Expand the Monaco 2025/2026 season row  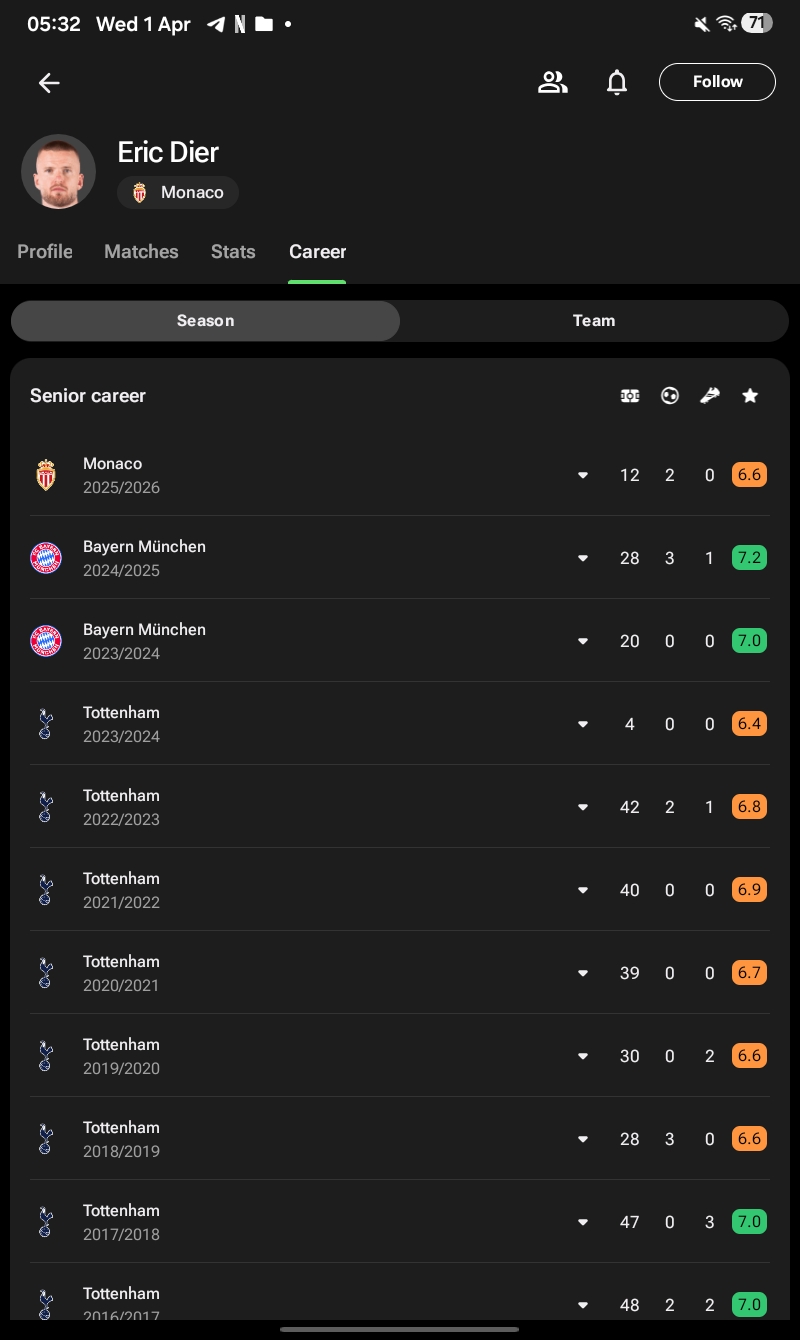click(x=583, y=475)
